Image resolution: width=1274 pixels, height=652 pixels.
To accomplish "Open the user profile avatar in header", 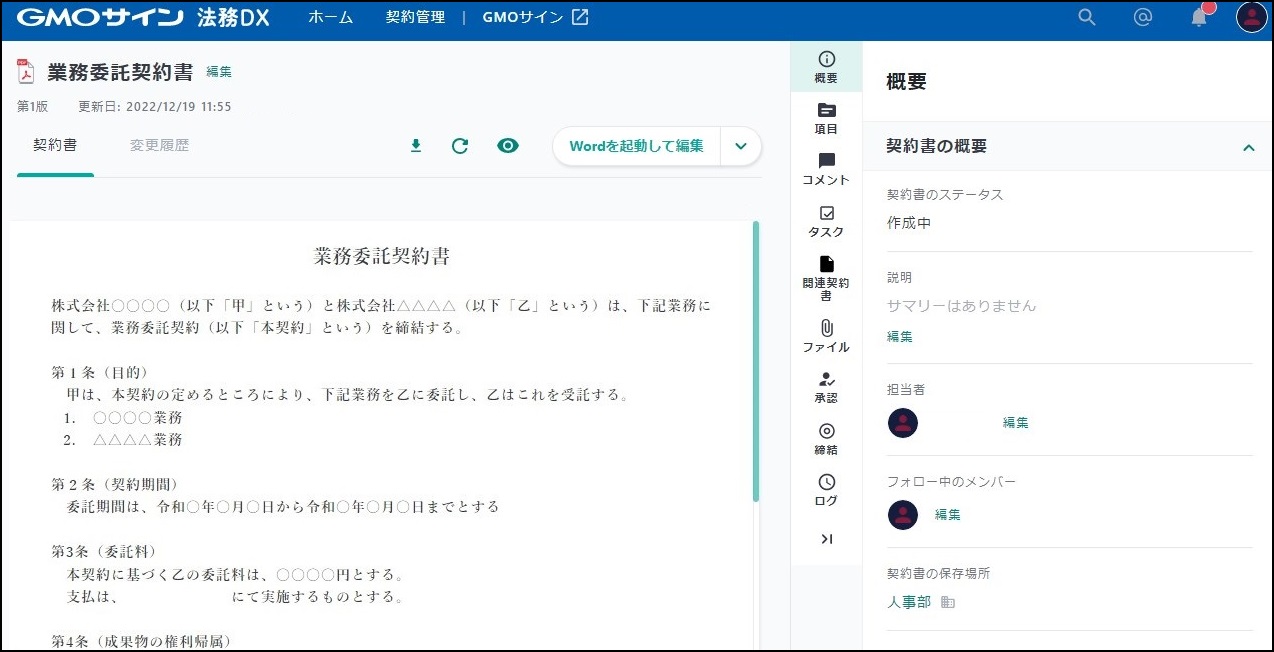I will (x=1251, y=18).
